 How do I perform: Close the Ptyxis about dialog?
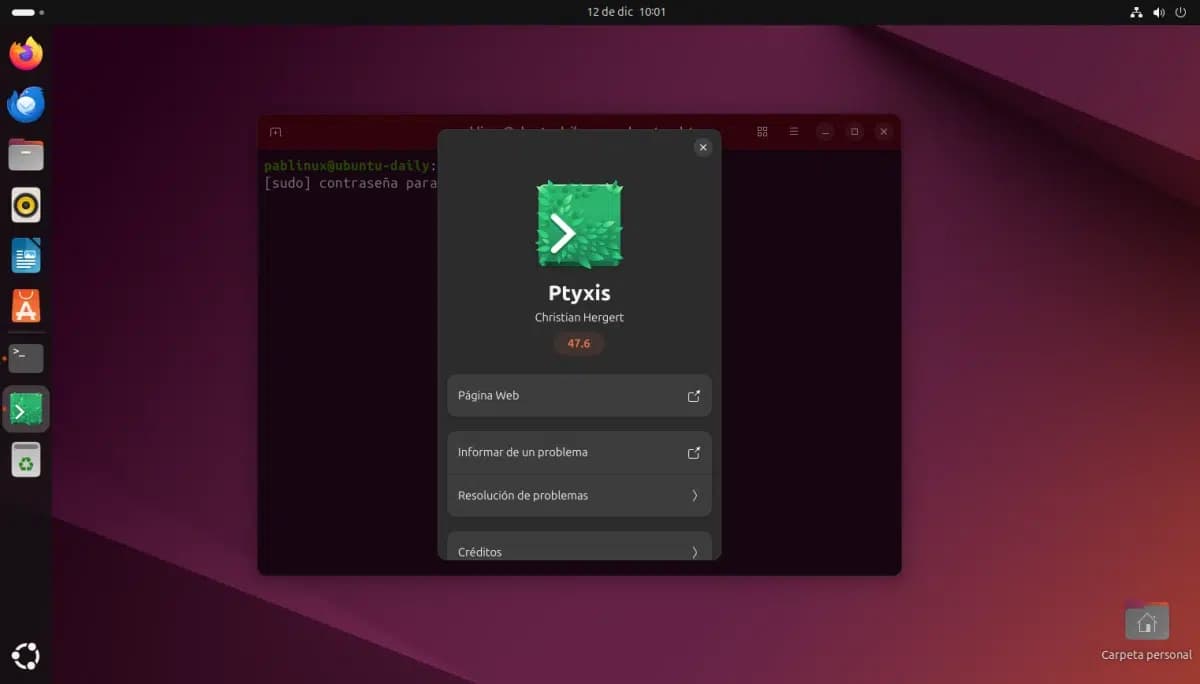703,147
